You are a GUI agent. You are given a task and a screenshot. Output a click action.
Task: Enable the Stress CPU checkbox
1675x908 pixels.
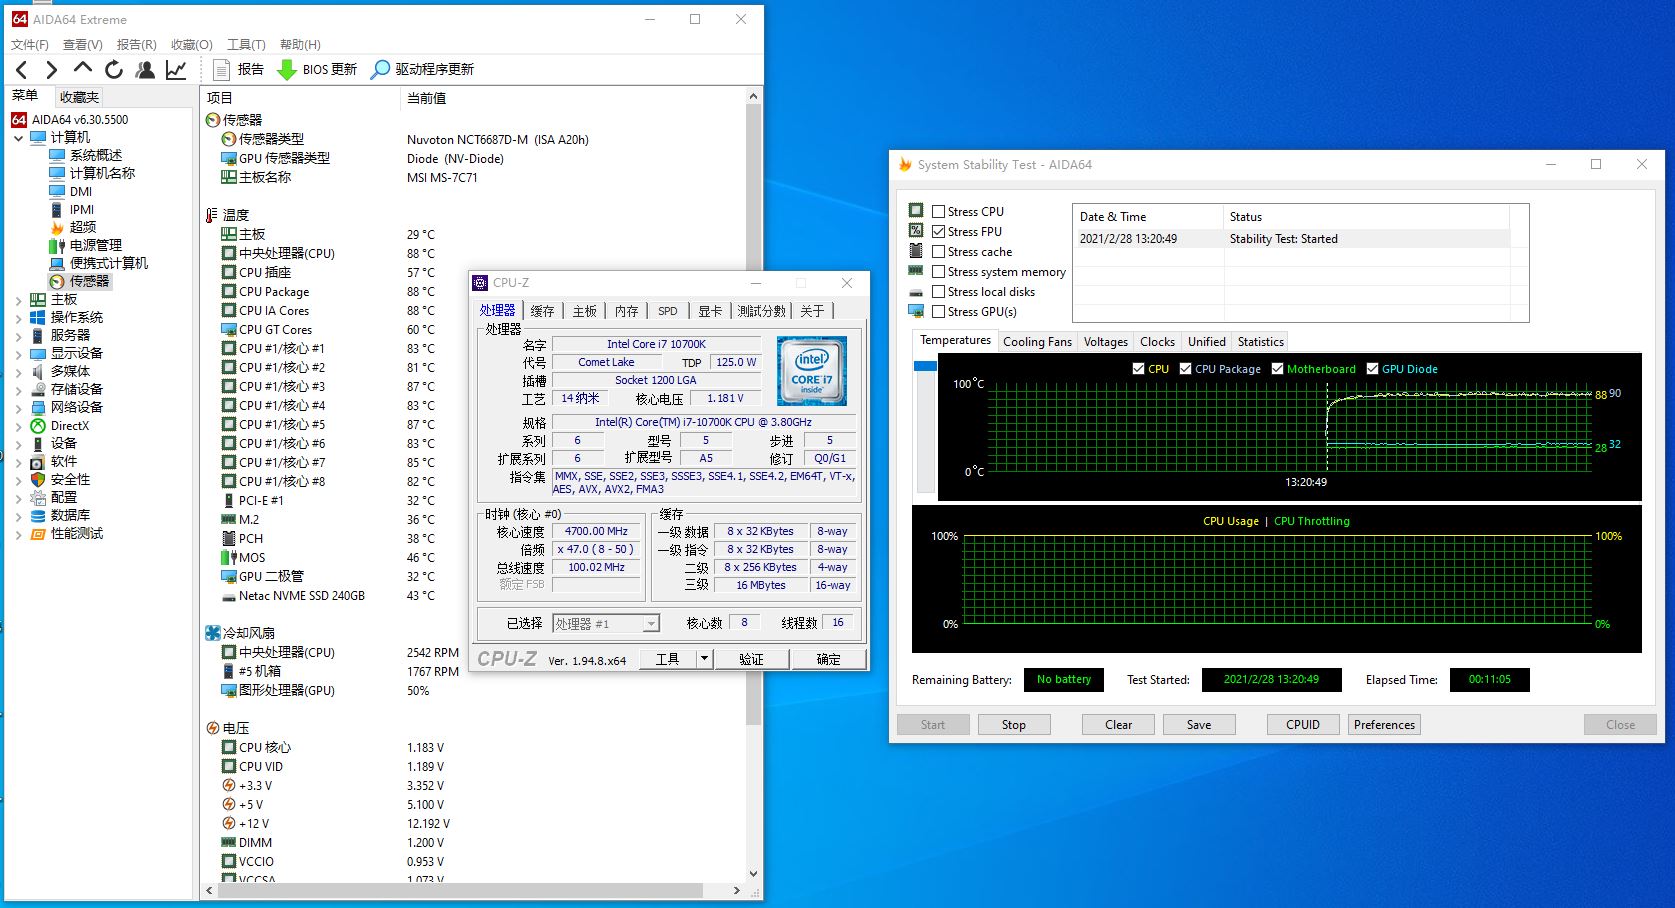(x=938, y=212)
